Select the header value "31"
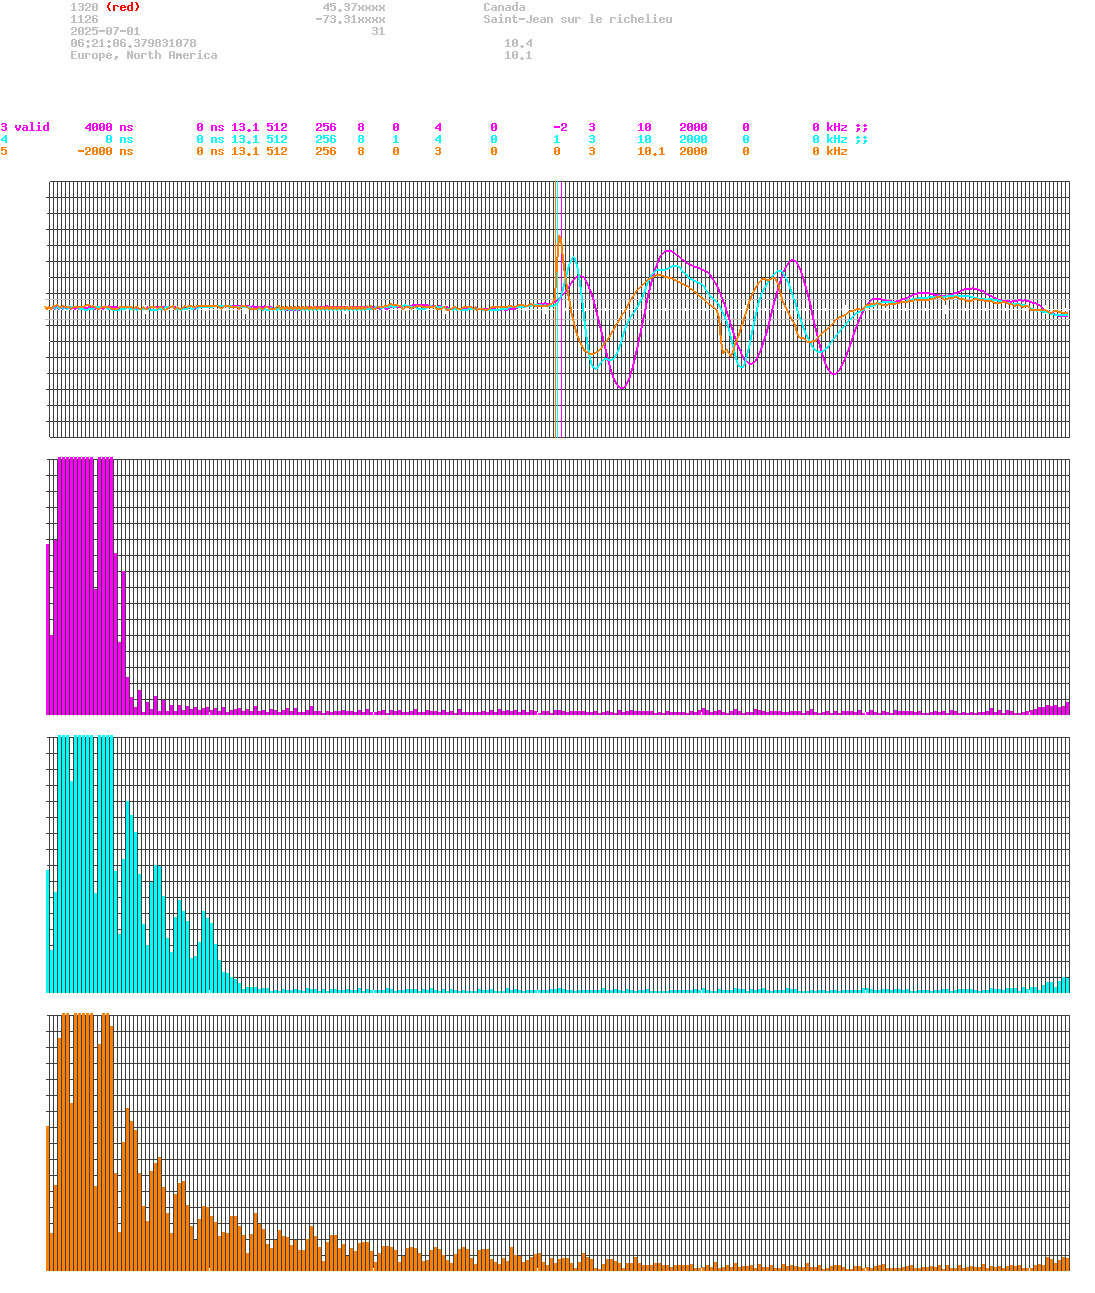 pyautogui.click(x=378, y=31)
